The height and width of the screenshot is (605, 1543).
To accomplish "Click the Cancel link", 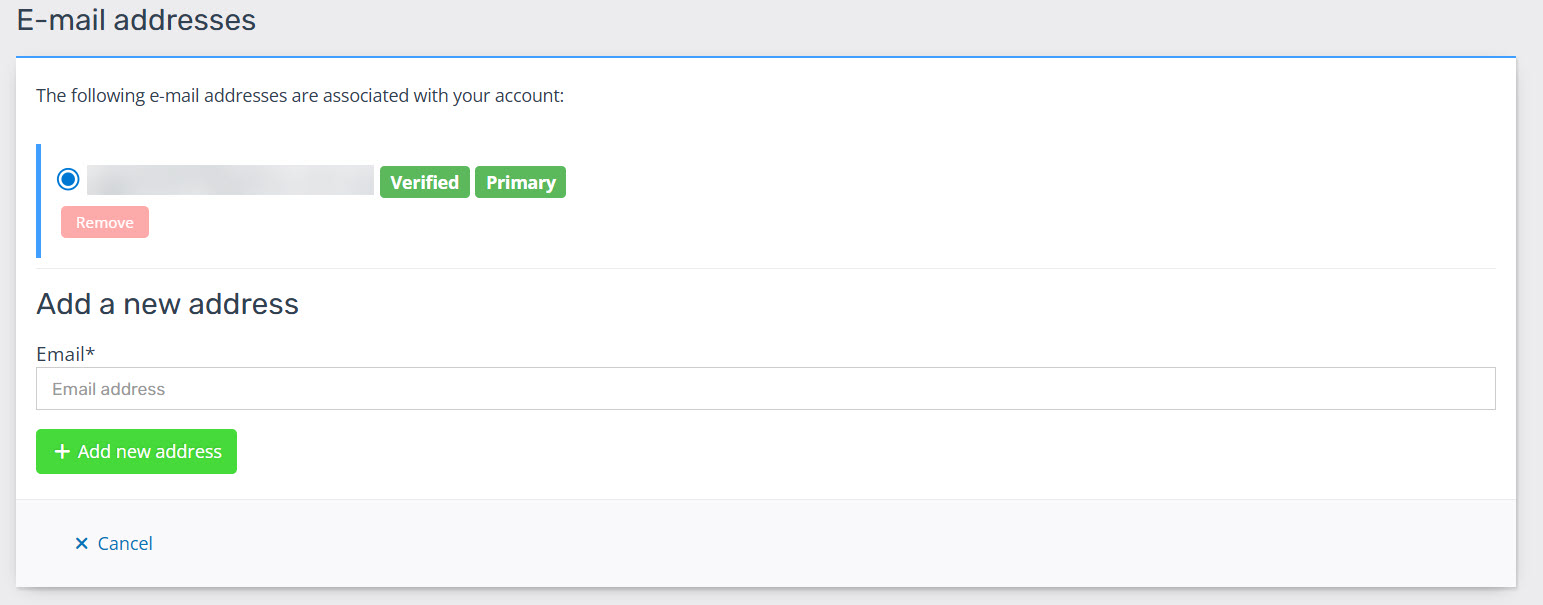I will tap(125, 543).
